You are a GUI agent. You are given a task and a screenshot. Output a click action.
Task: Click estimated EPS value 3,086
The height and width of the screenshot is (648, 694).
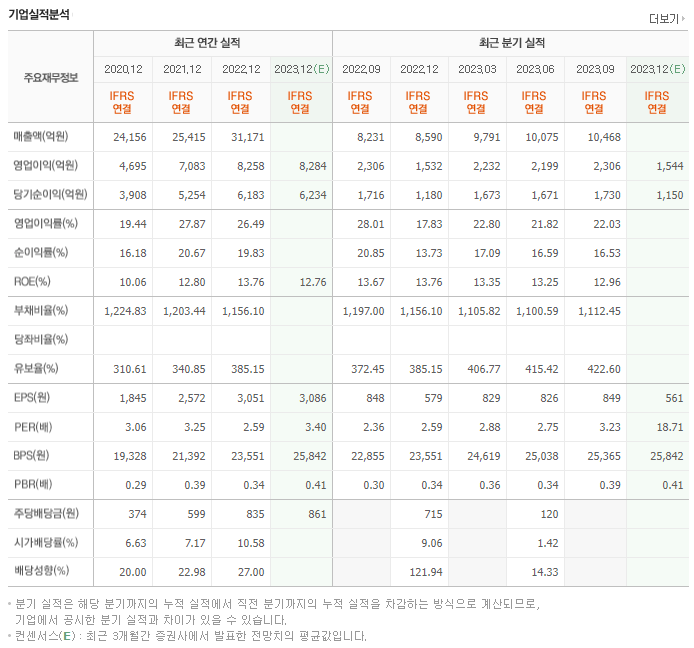click(312, 398)
